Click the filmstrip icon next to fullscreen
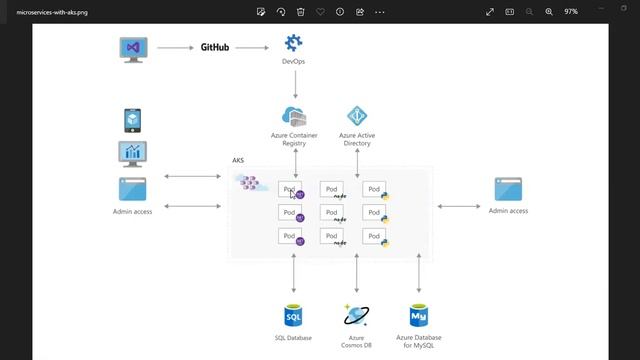640x360 pixels. (509, 12)
